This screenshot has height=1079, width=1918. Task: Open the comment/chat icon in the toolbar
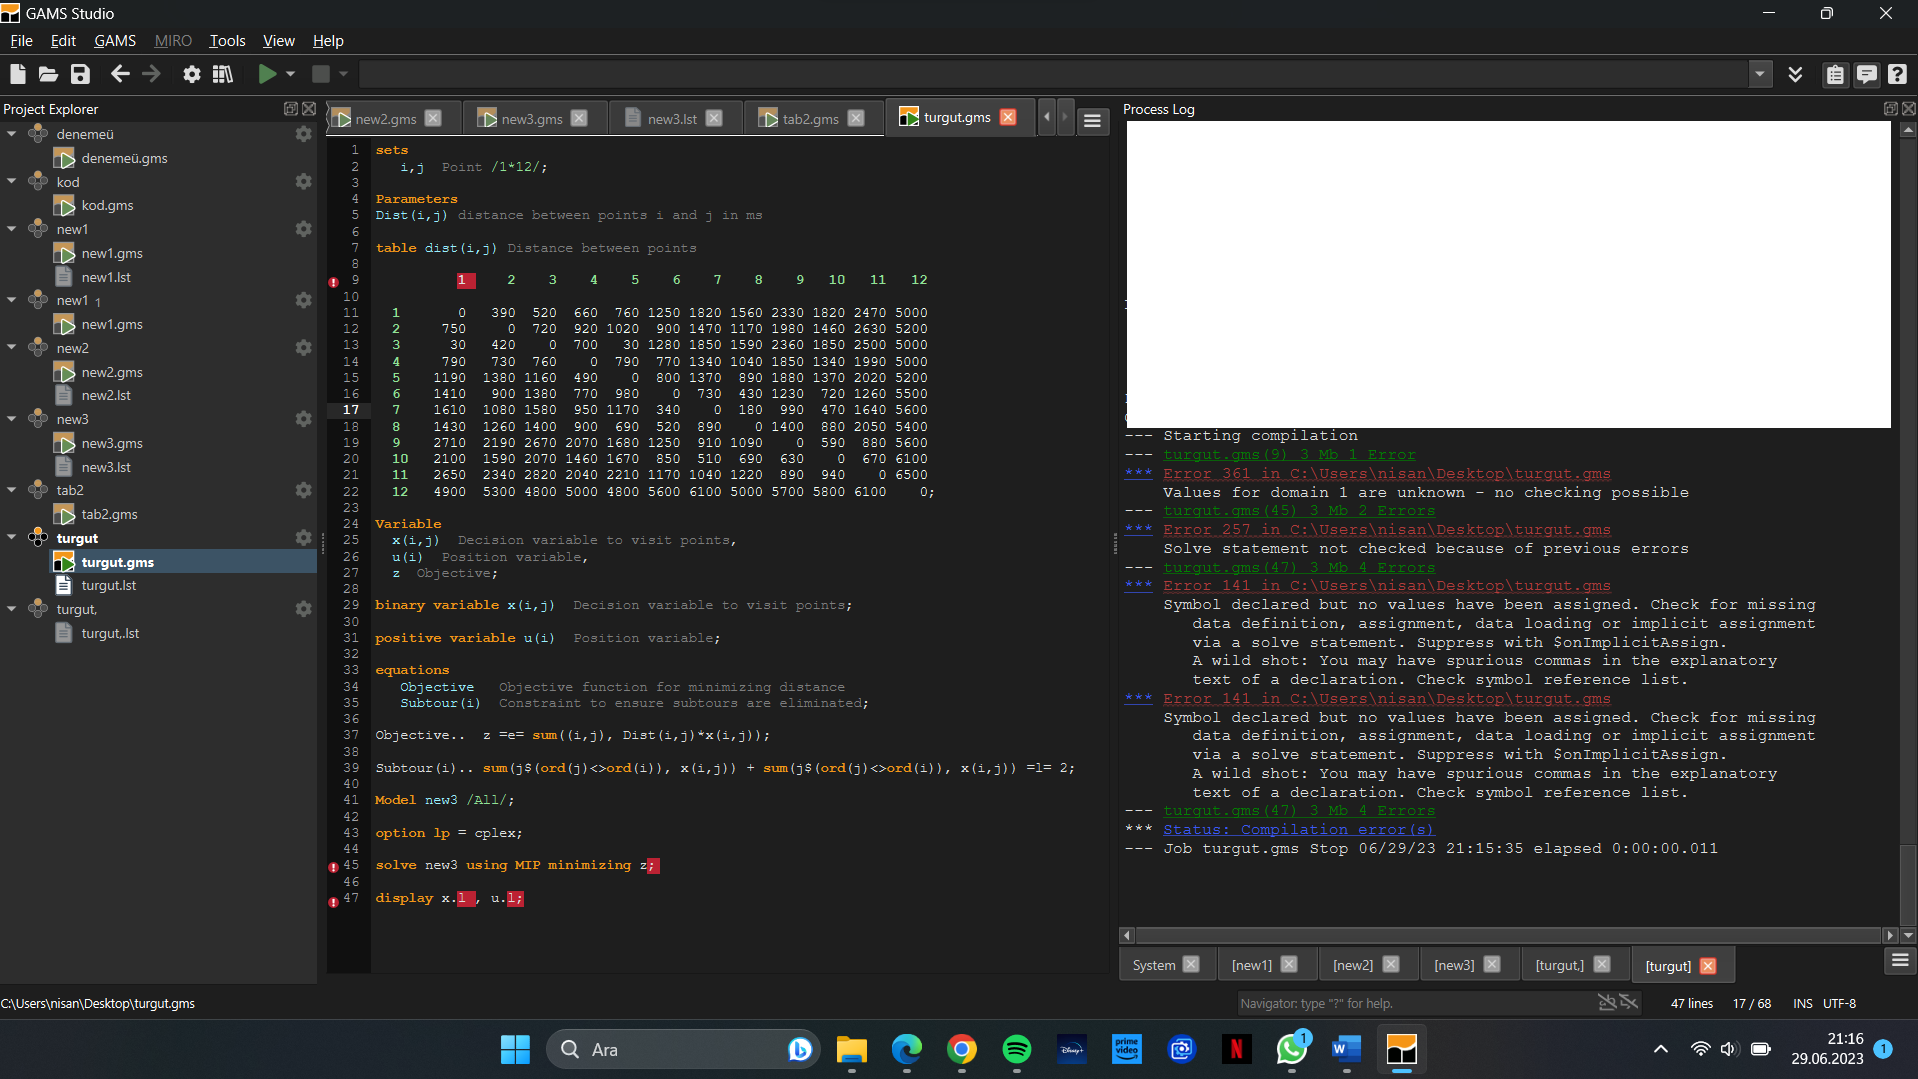1868,74
